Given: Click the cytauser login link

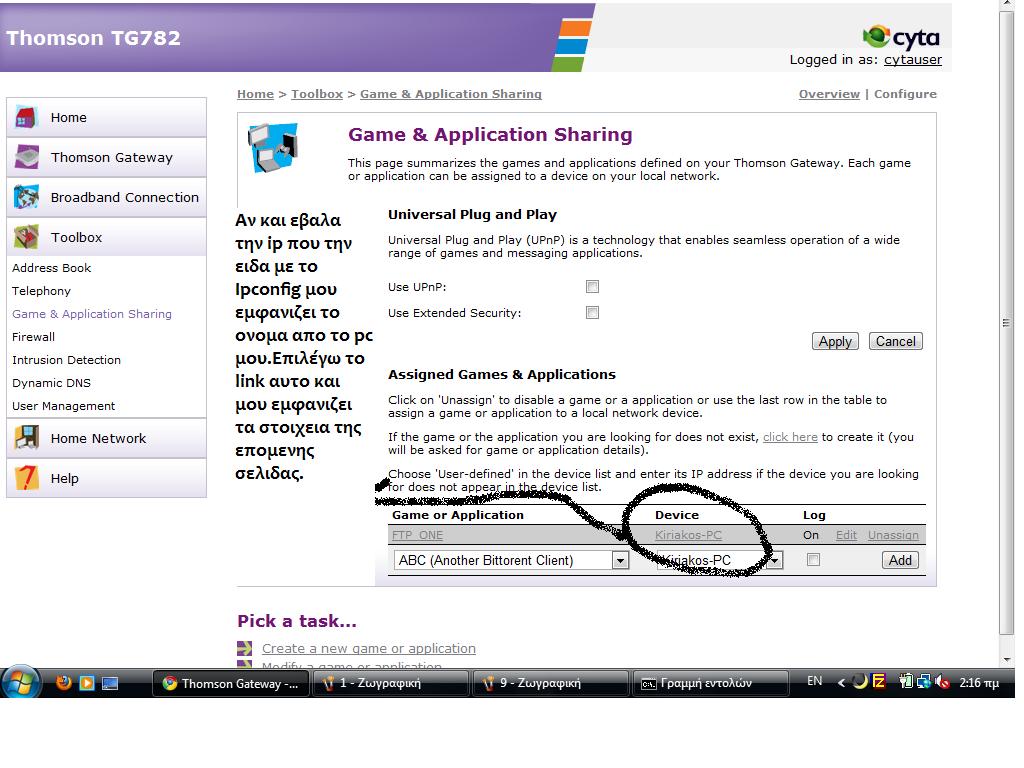Looking at the screenshot, I should [913, 59].
